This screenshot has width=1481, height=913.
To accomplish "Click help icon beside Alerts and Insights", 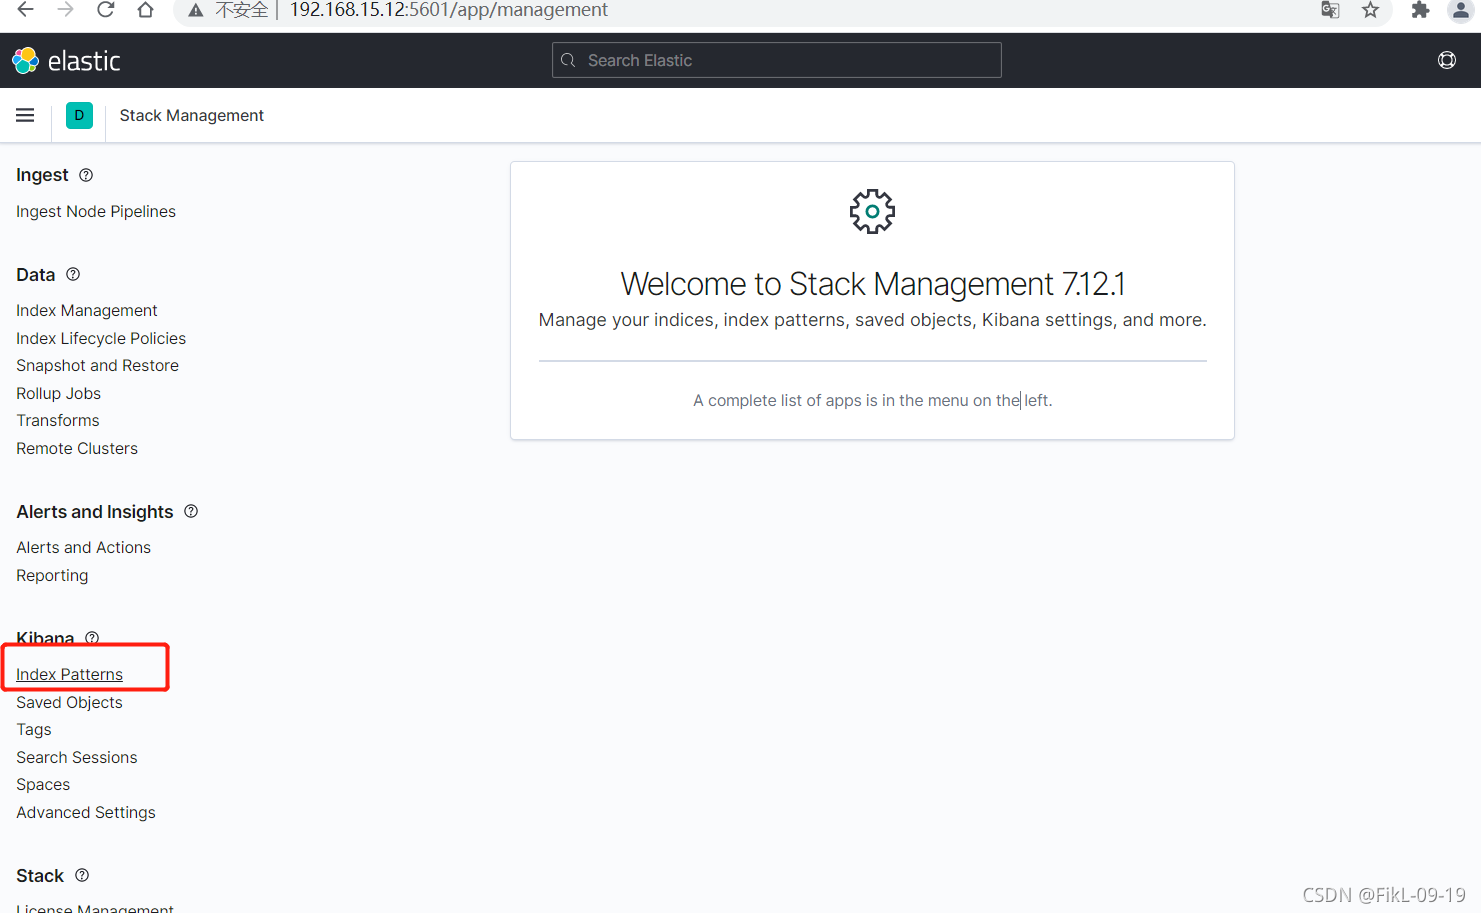I will pyautogui.click(x=191, y=511).
